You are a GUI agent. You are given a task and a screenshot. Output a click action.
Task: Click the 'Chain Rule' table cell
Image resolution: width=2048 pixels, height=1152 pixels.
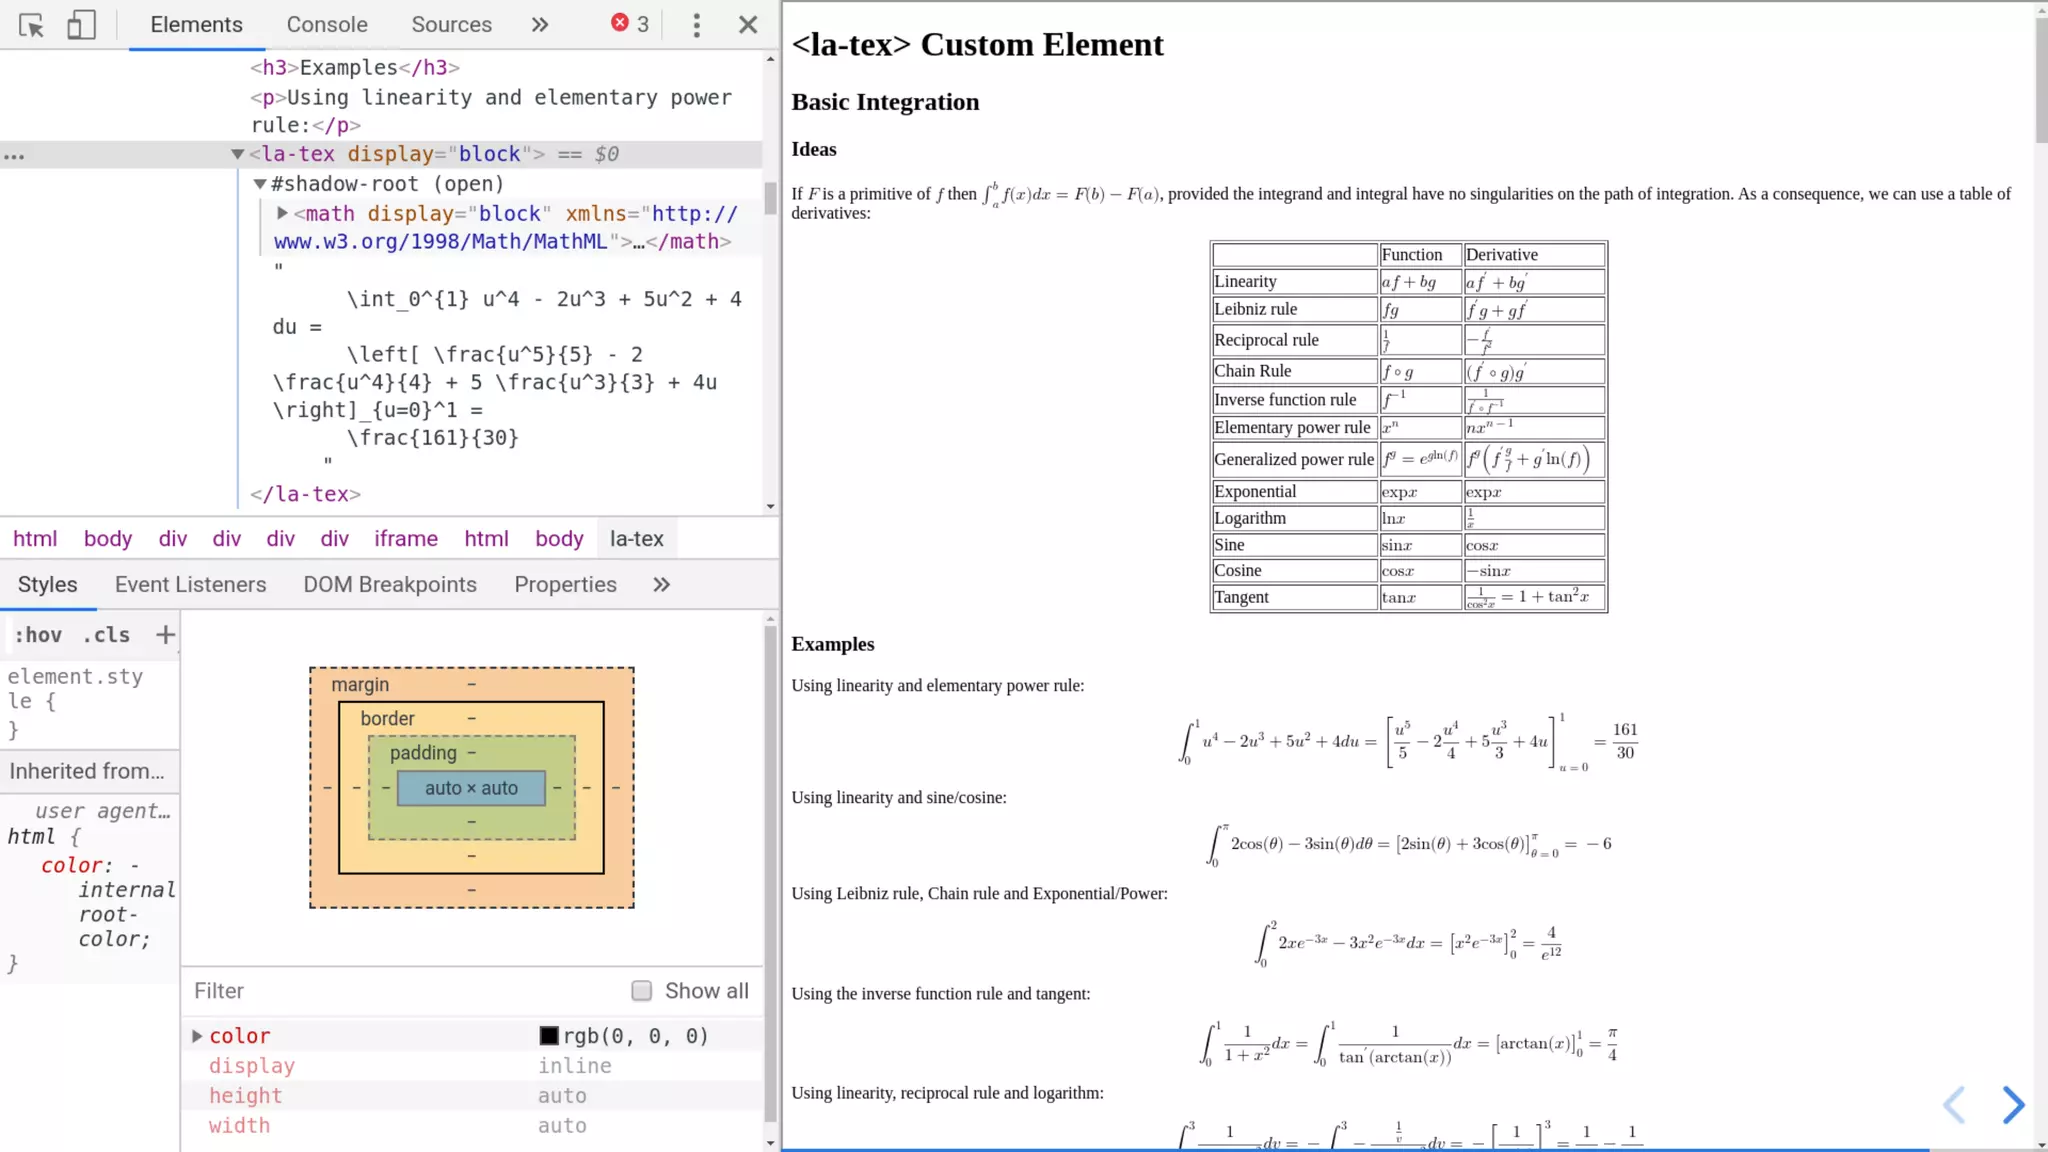click(1294, 371)
